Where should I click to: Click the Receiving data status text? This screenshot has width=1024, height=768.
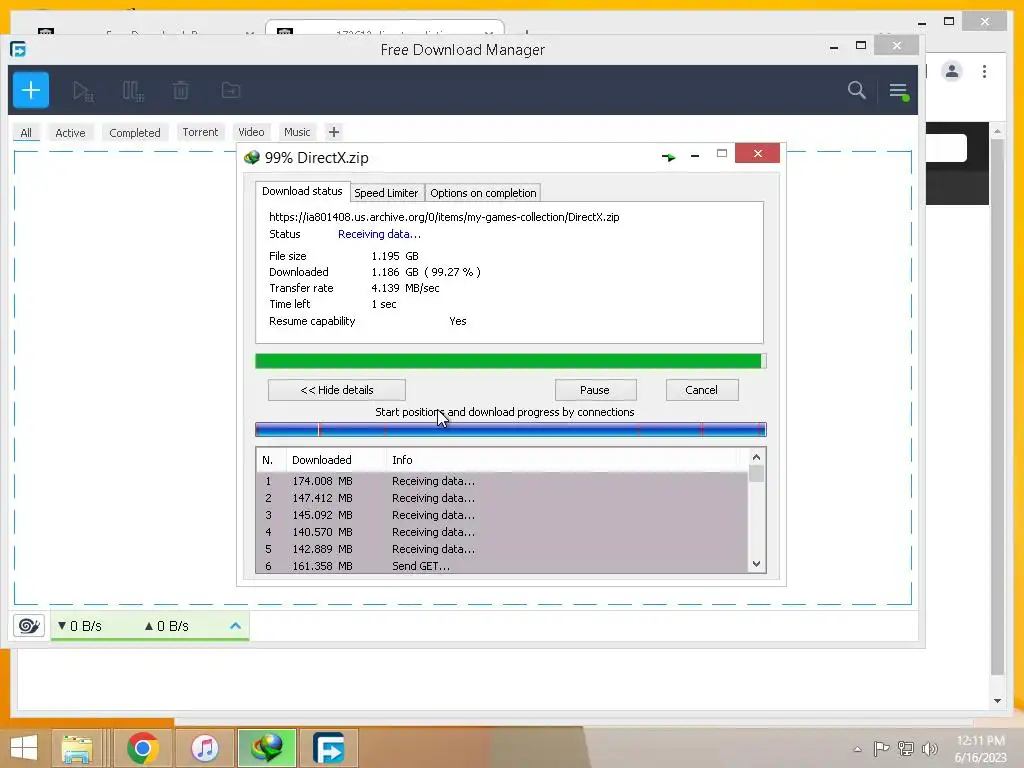tap(379, 234)
